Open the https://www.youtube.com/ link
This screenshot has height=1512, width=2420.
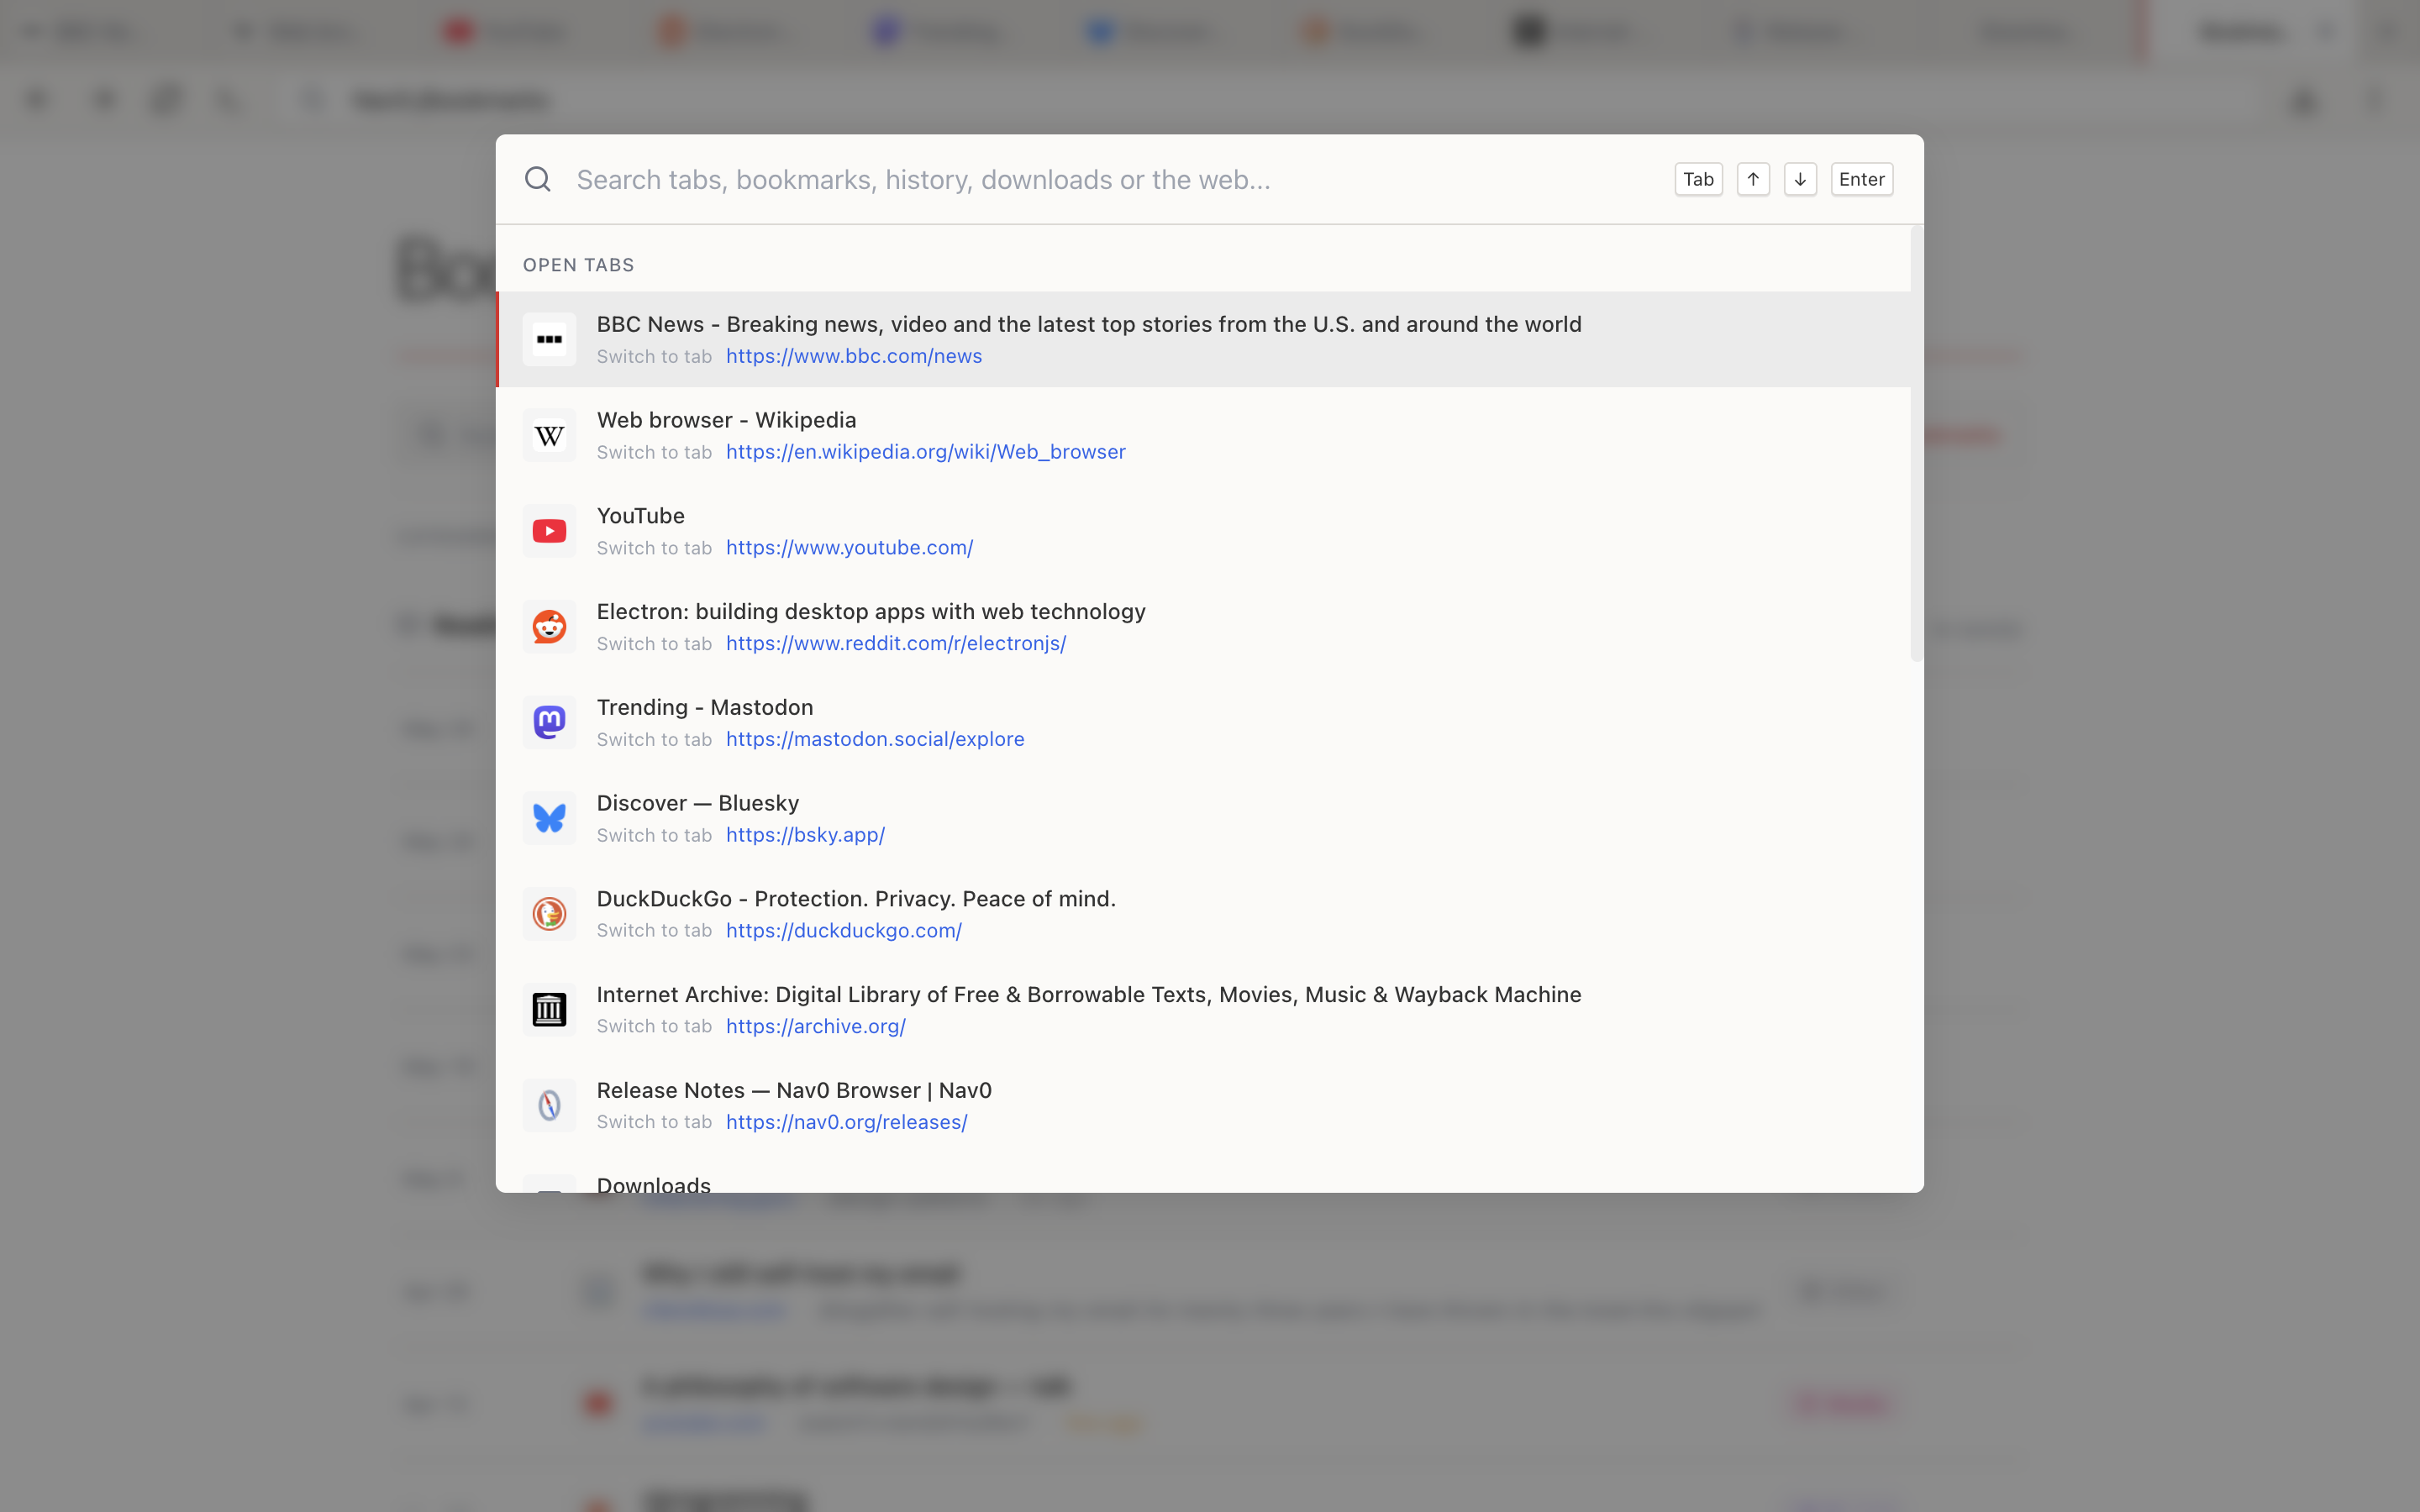click(849, 548)
